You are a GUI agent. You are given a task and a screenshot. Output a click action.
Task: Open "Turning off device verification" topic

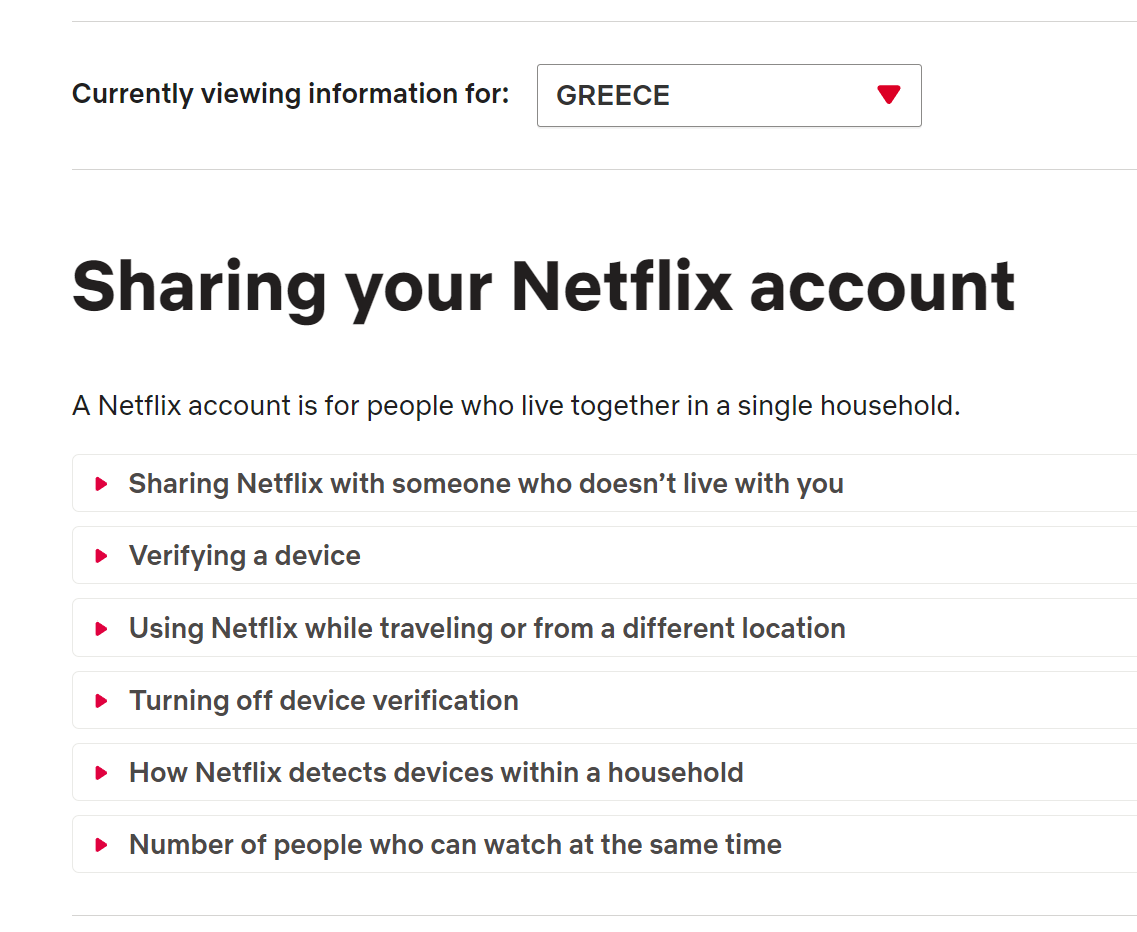[604, 701]
